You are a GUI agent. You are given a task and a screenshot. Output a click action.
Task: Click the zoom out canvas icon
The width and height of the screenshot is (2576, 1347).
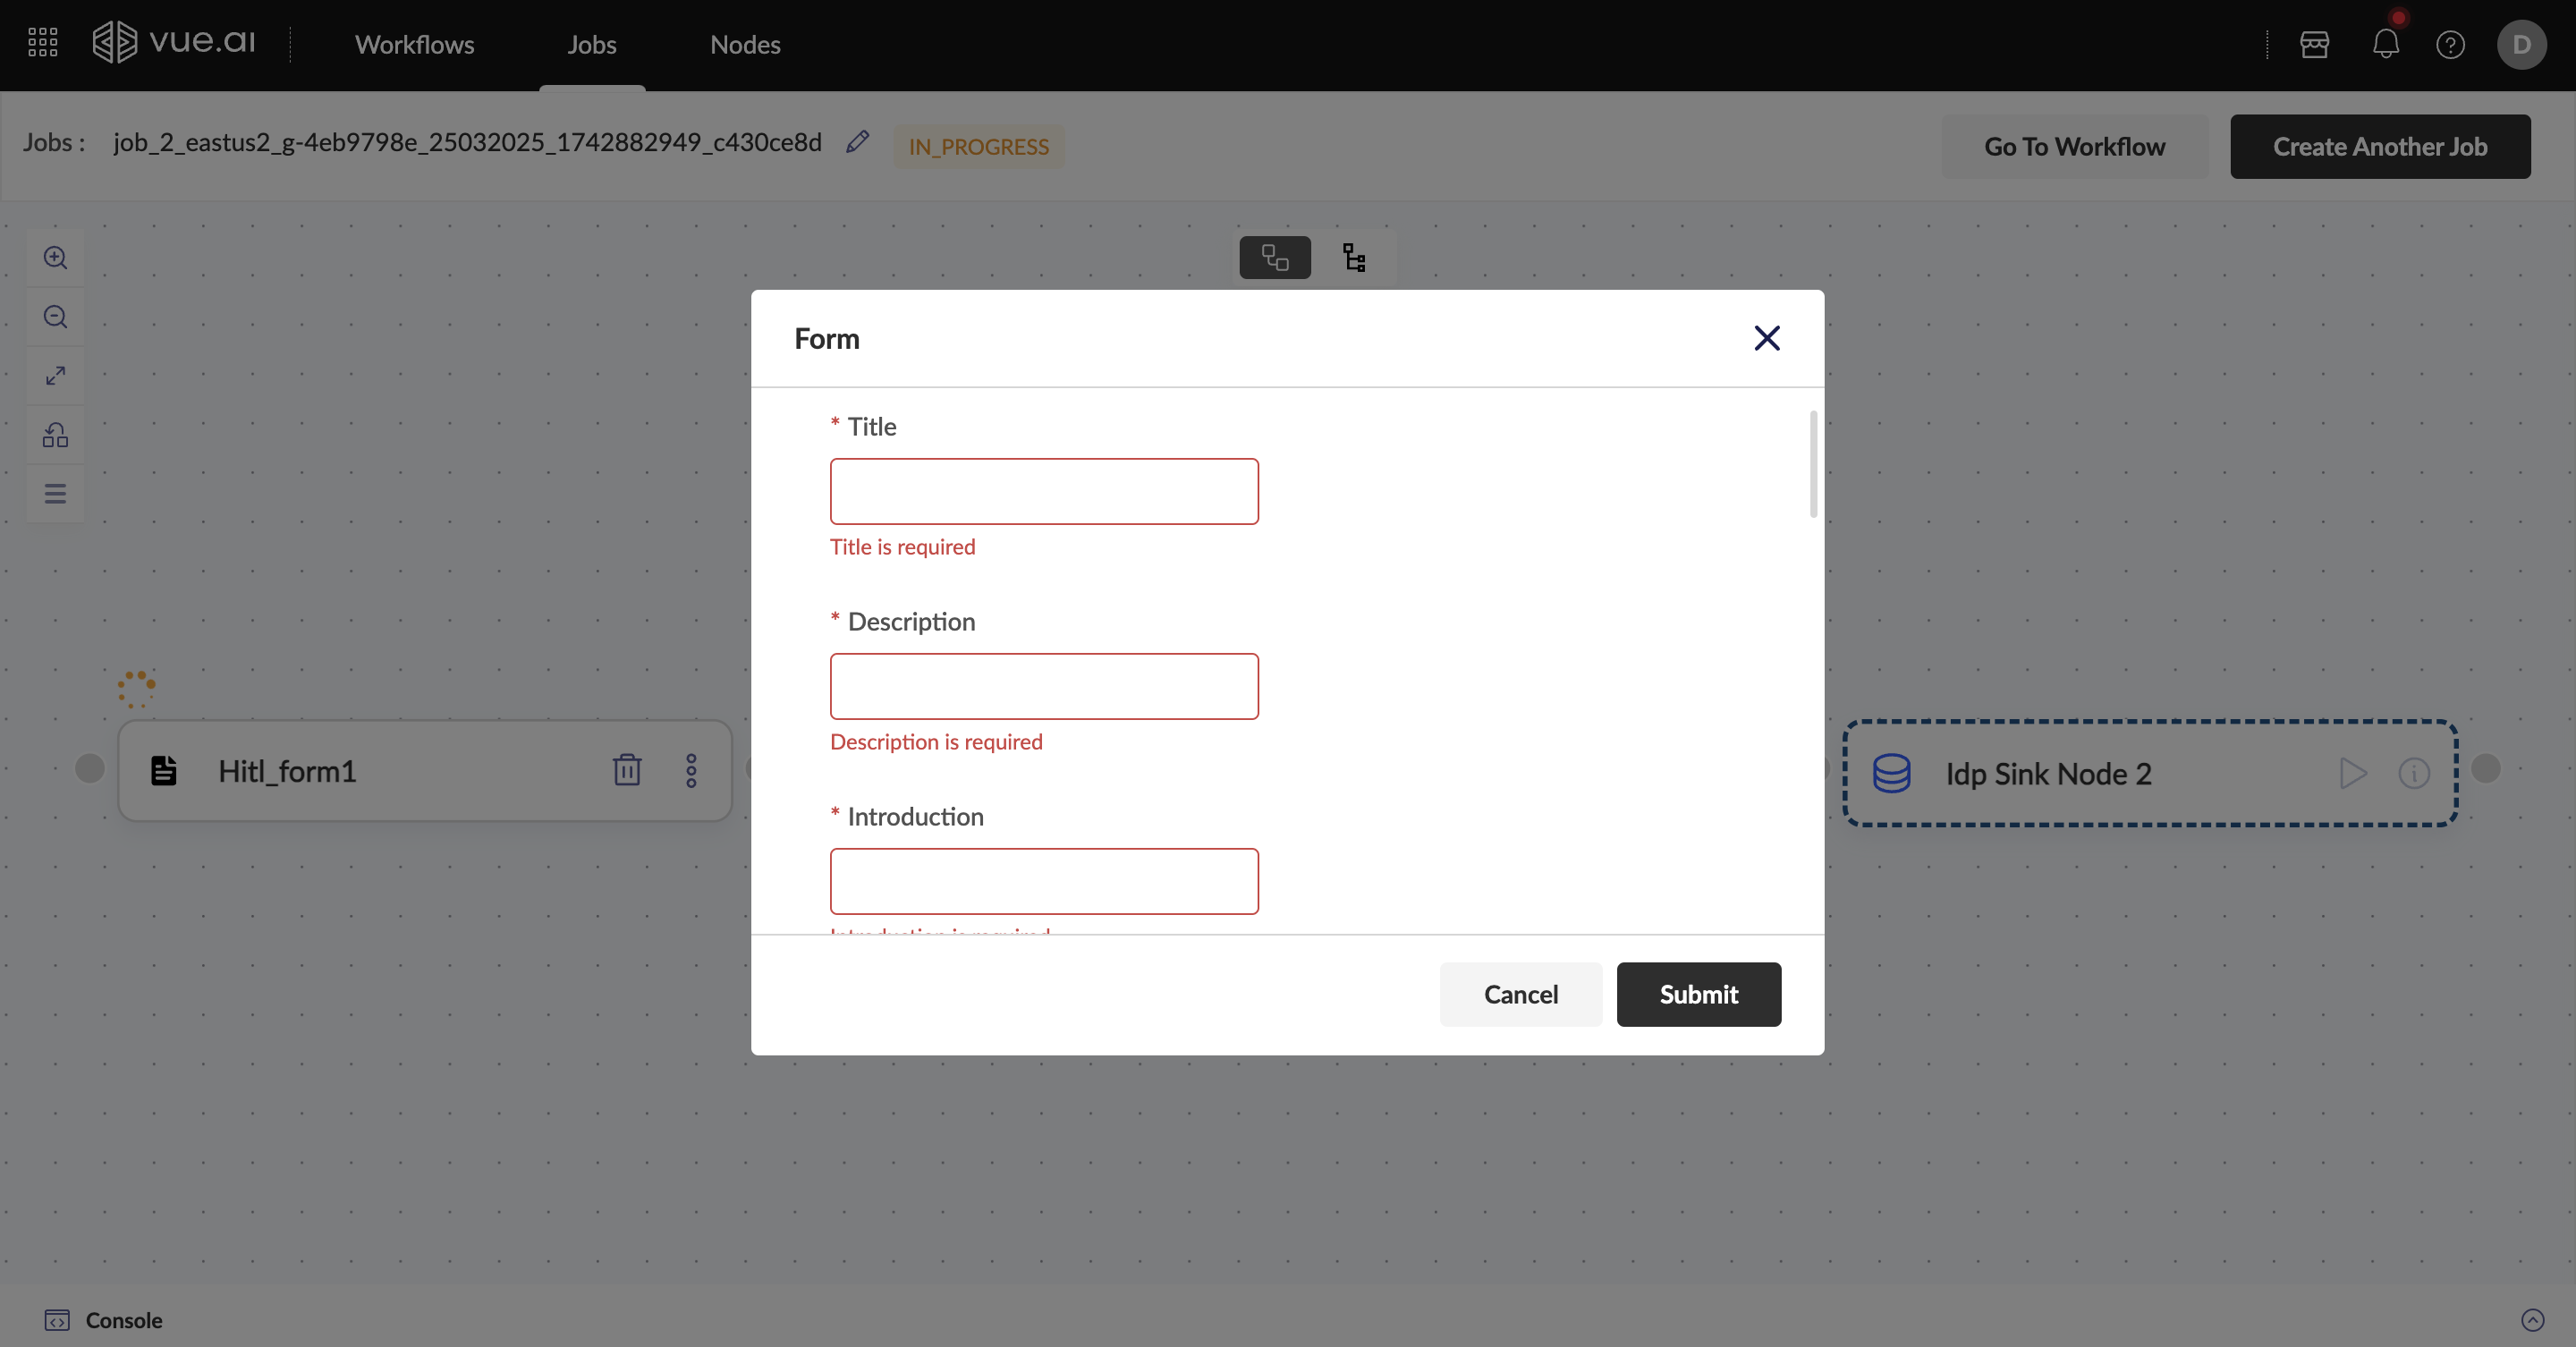[x=55, y=317]
